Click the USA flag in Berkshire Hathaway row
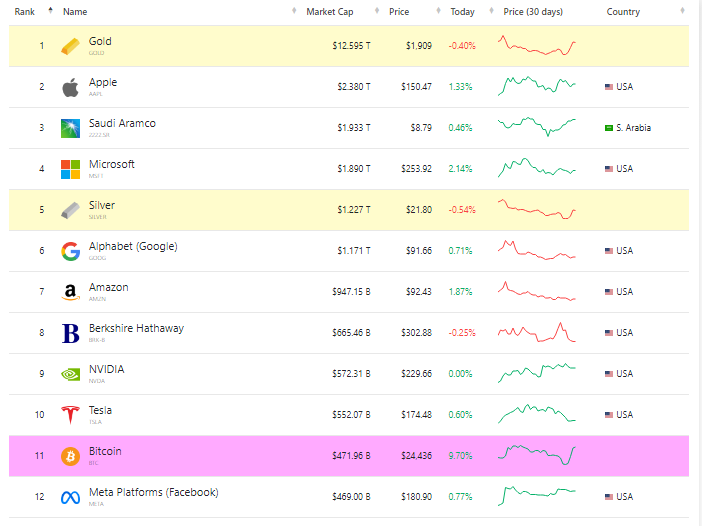 [x=609, y=333]
